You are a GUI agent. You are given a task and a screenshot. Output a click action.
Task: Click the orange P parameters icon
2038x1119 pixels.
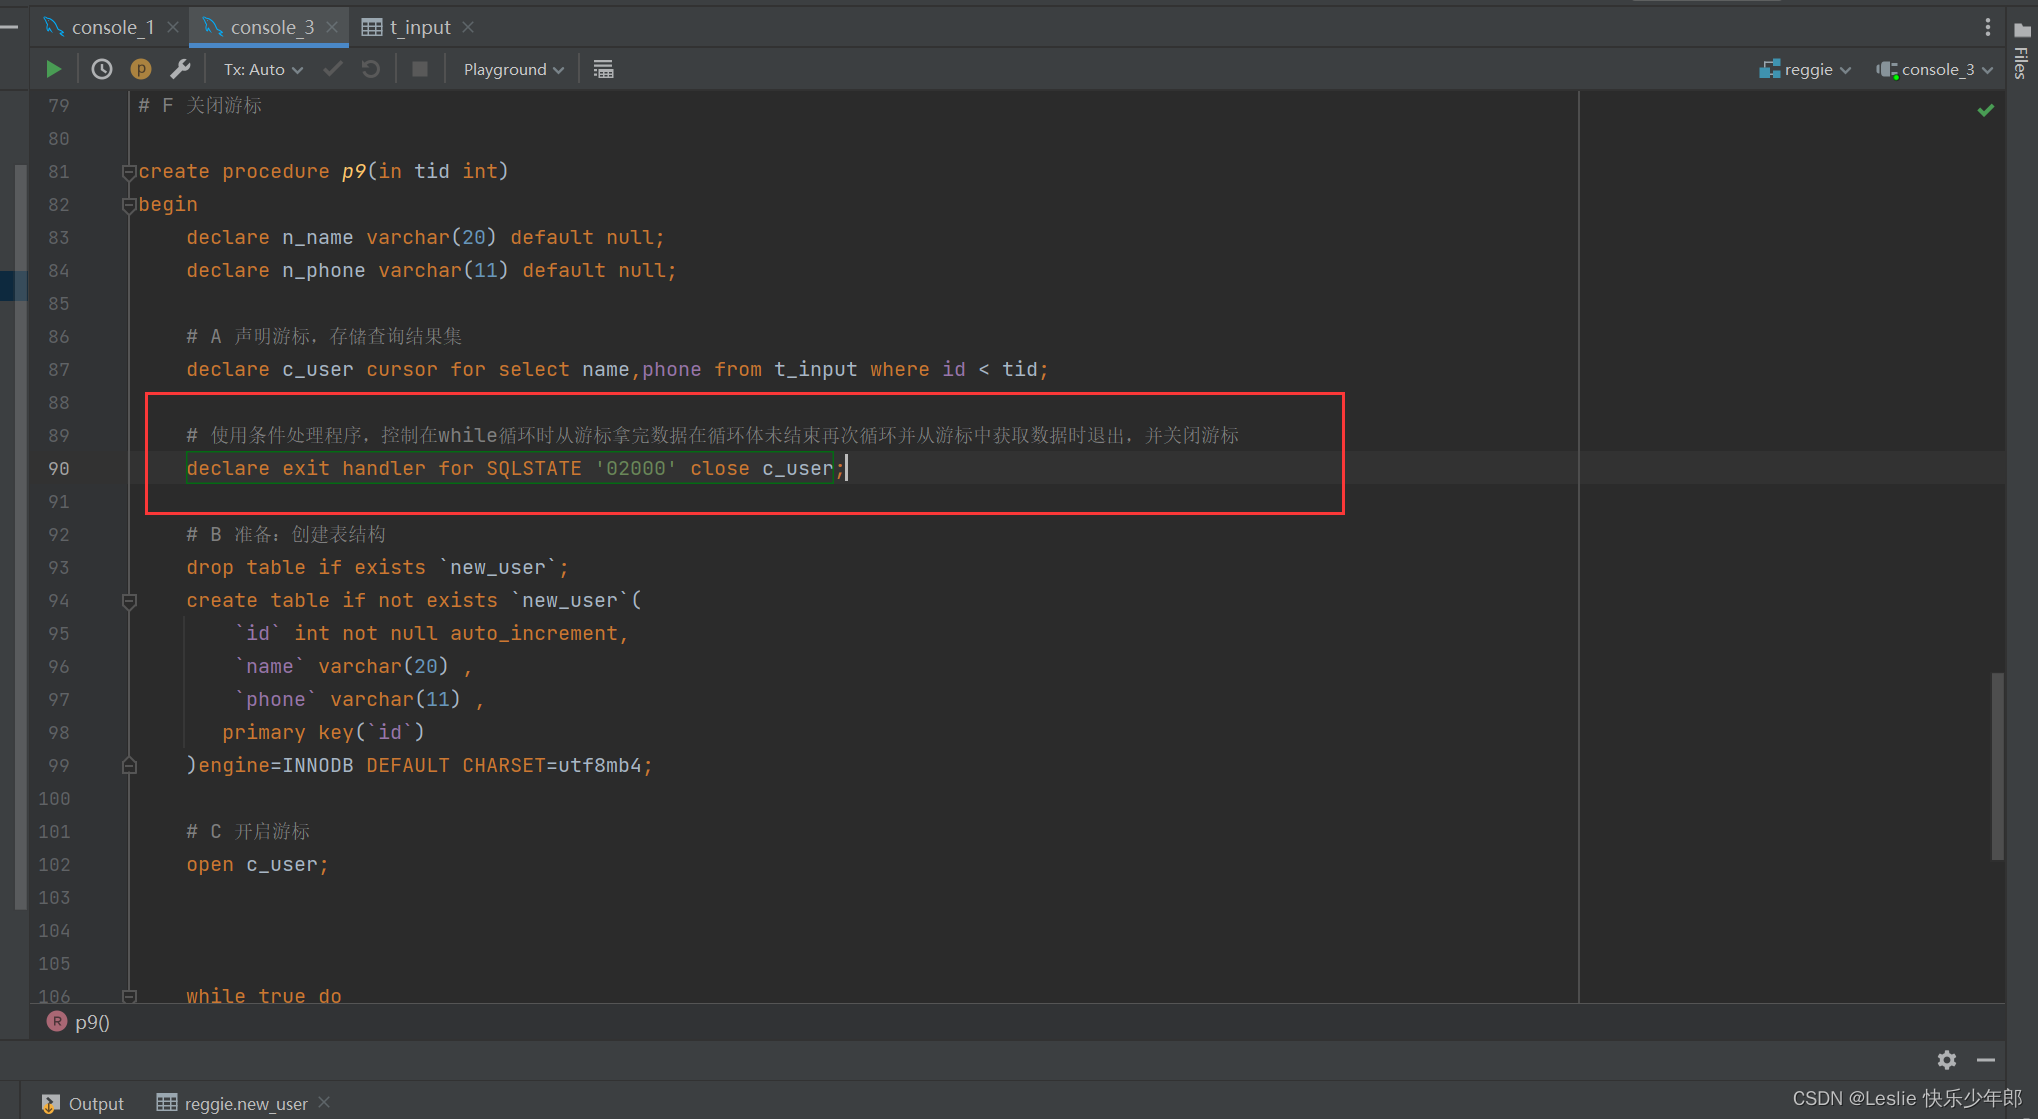click(141, 69)
